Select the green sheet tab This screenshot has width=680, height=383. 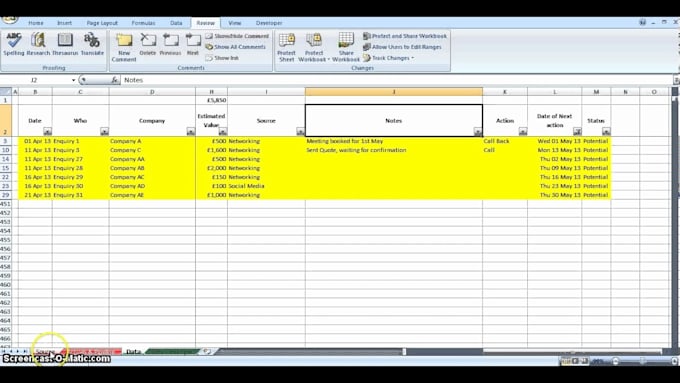click(173, 351)
